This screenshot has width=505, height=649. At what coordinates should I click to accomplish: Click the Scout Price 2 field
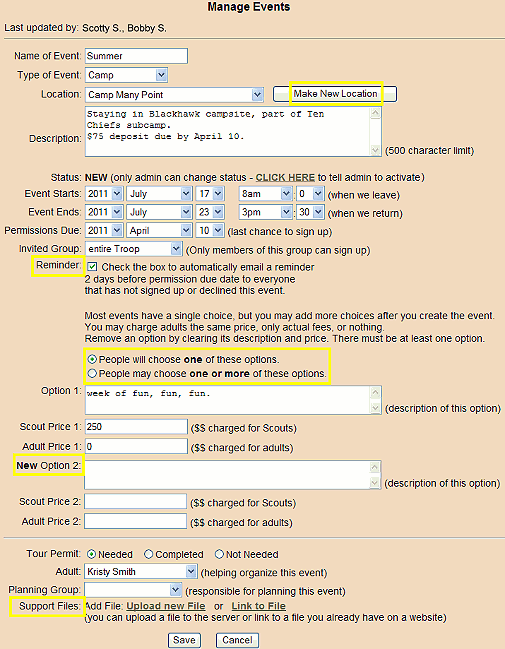pyautogui.click(x=135, y=501)
